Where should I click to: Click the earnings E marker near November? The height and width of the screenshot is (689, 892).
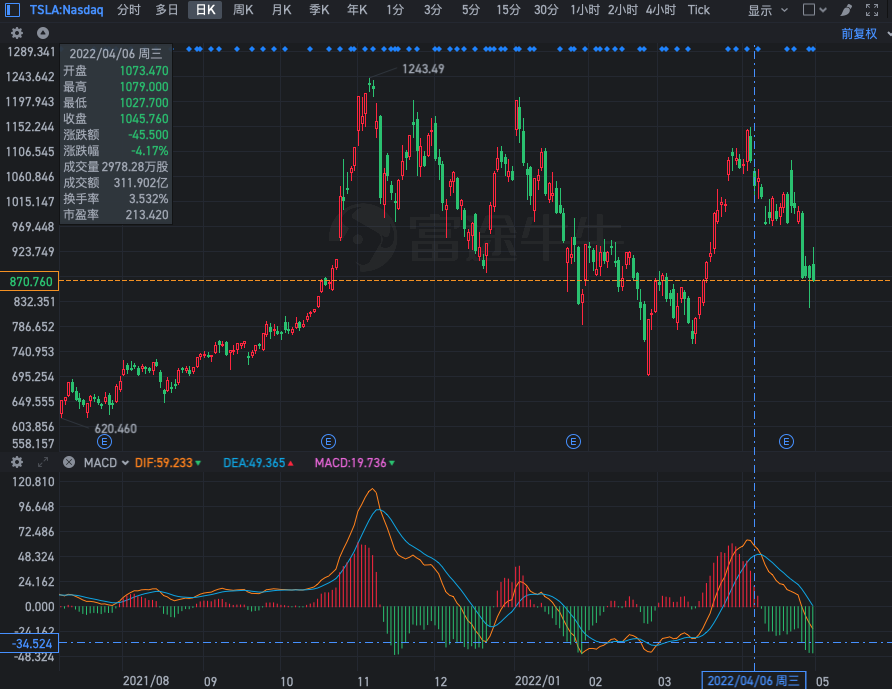tap(328, 442)
